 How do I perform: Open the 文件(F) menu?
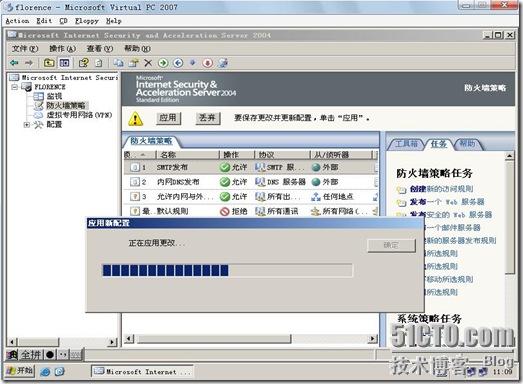pos(25,49)
